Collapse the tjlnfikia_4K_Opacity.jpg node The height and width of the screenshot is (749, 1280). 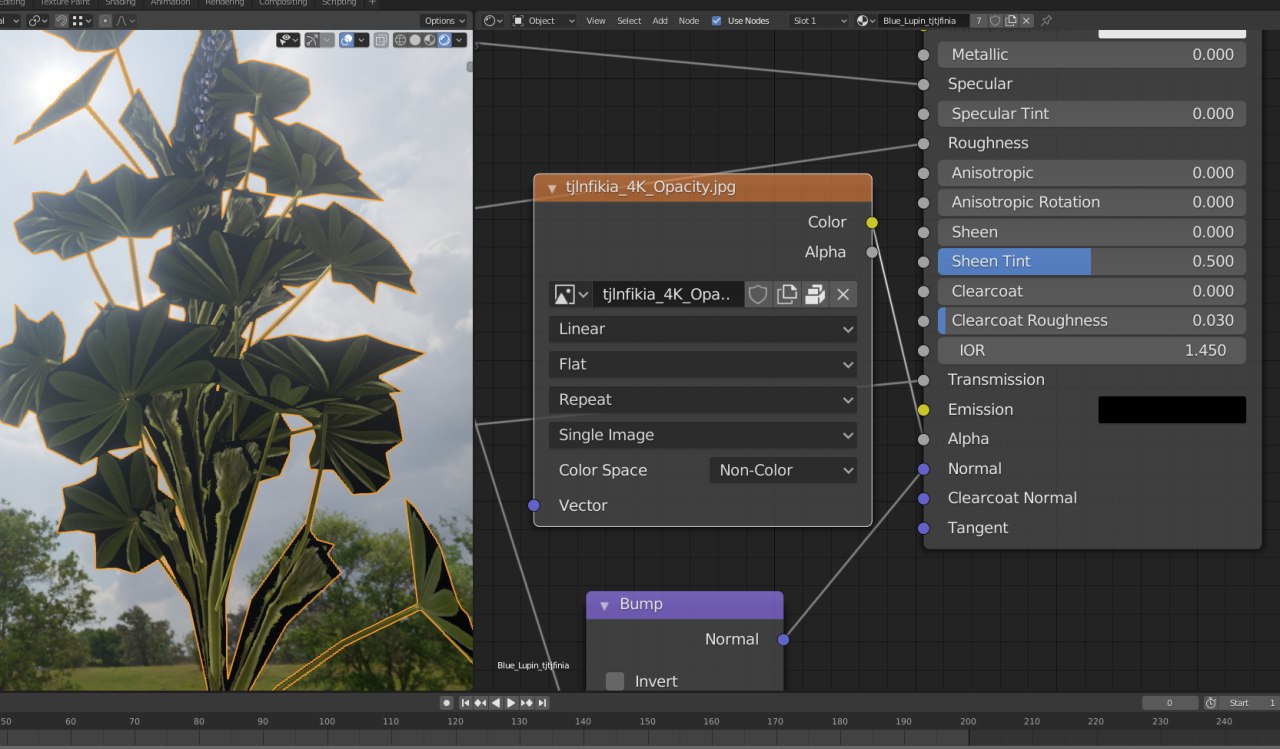click(x=552, y=187)
